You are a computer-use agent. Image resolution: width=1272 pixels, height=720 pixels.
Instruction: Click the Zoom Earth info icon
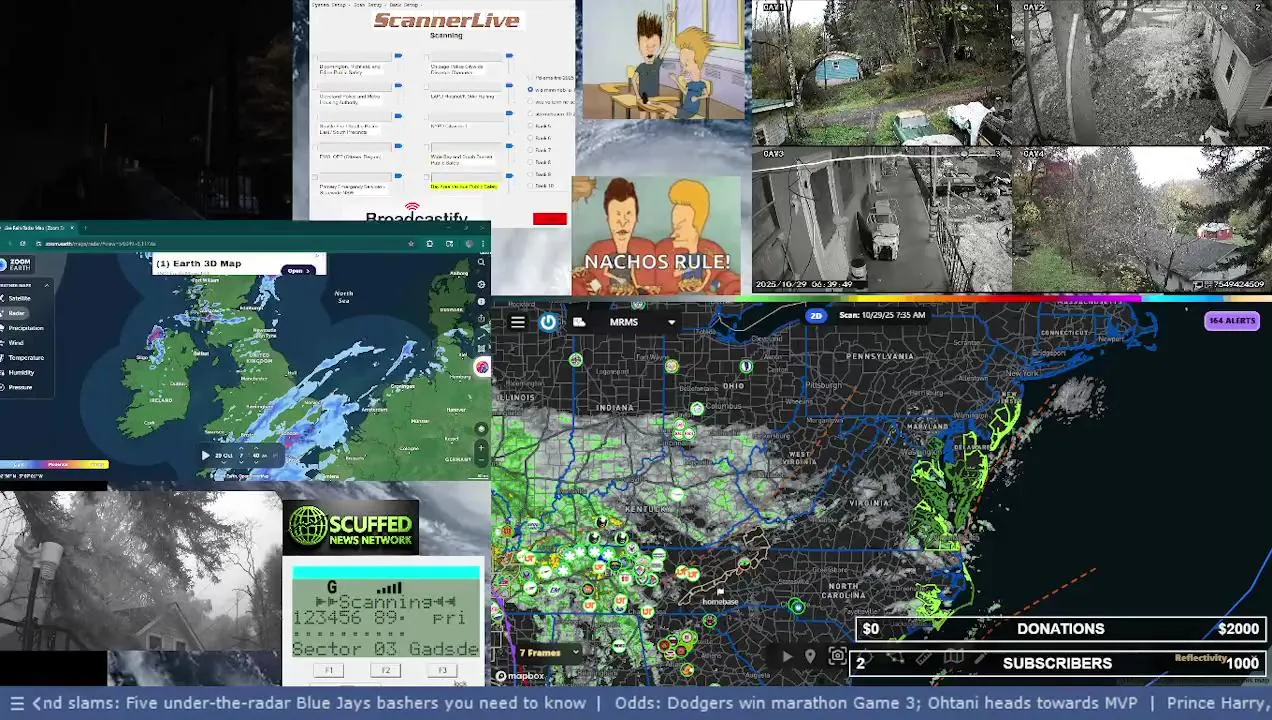[x=481, y=302]
